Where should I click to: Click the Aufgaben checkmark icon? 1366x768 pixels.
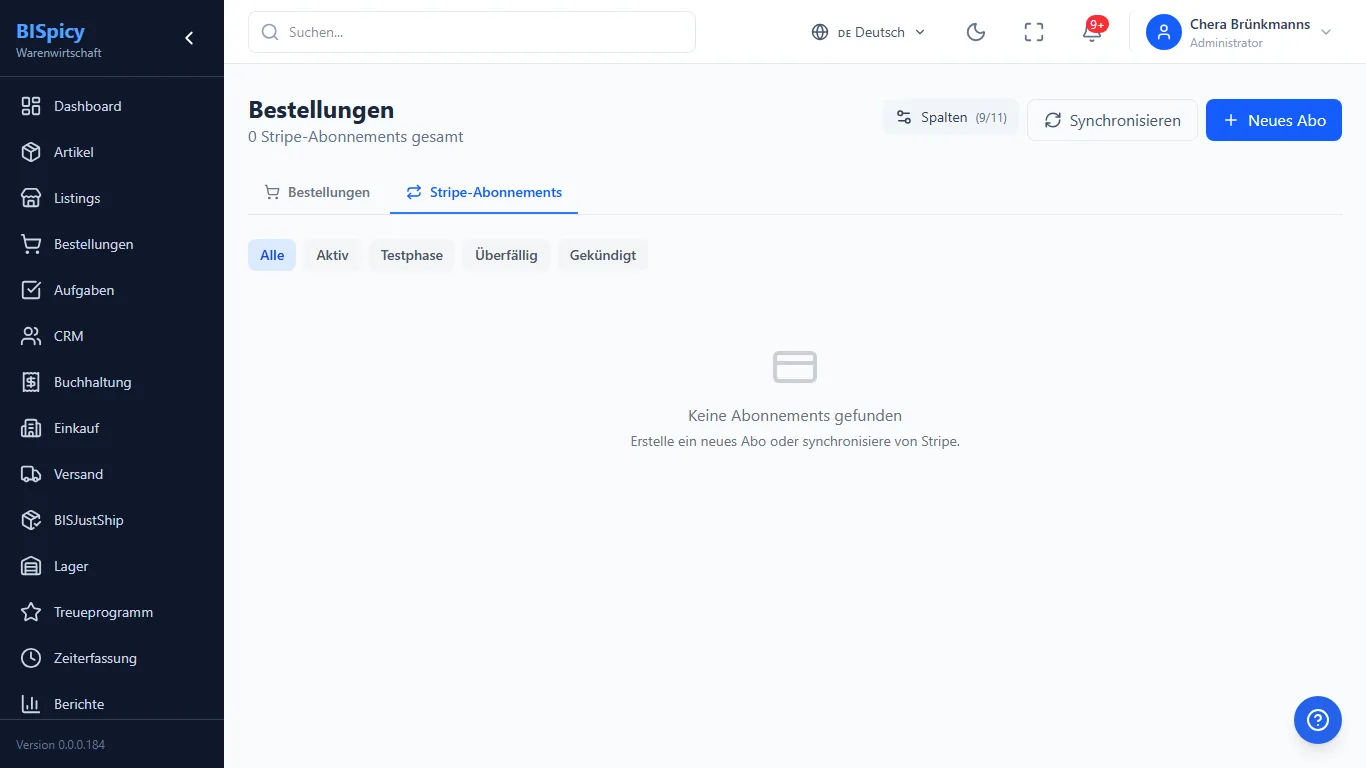click(31, 290)
